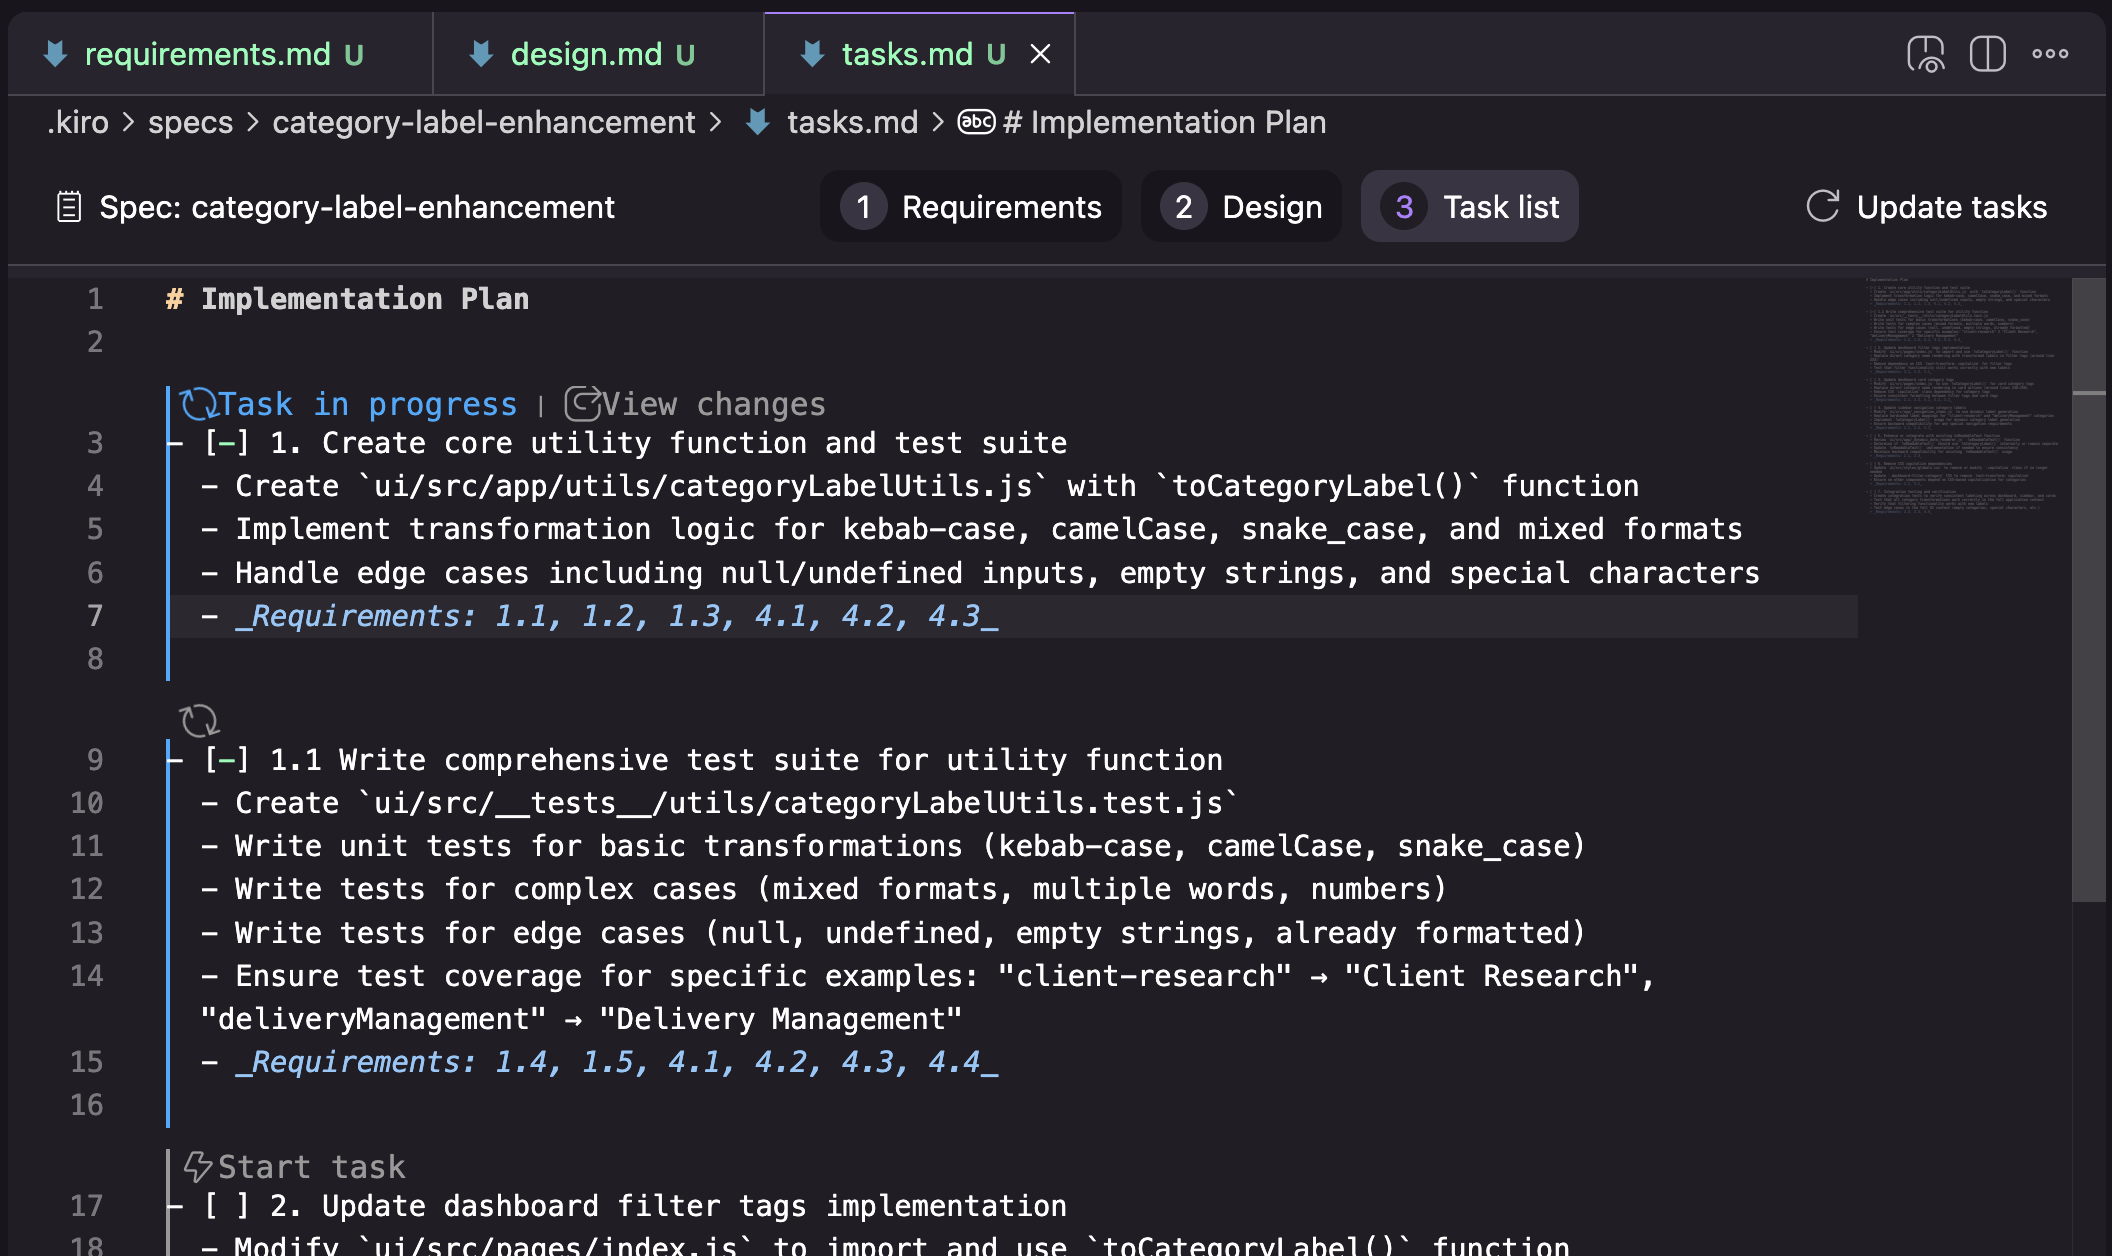The image size is (2112, 1256).
Task: Check the box for task 2 dashboard filter tags
Action: click(x=226, y=1205)
